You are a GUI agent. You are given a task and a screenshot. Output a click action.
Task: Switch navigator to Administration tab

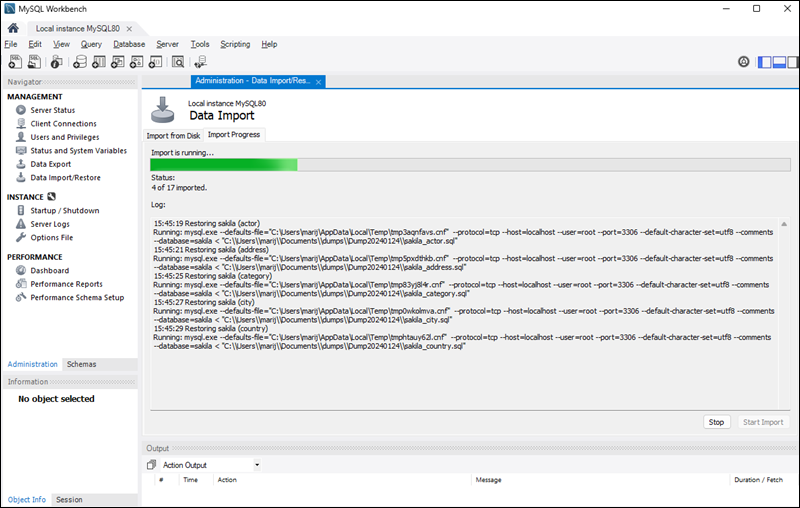(x=33, y=364)
